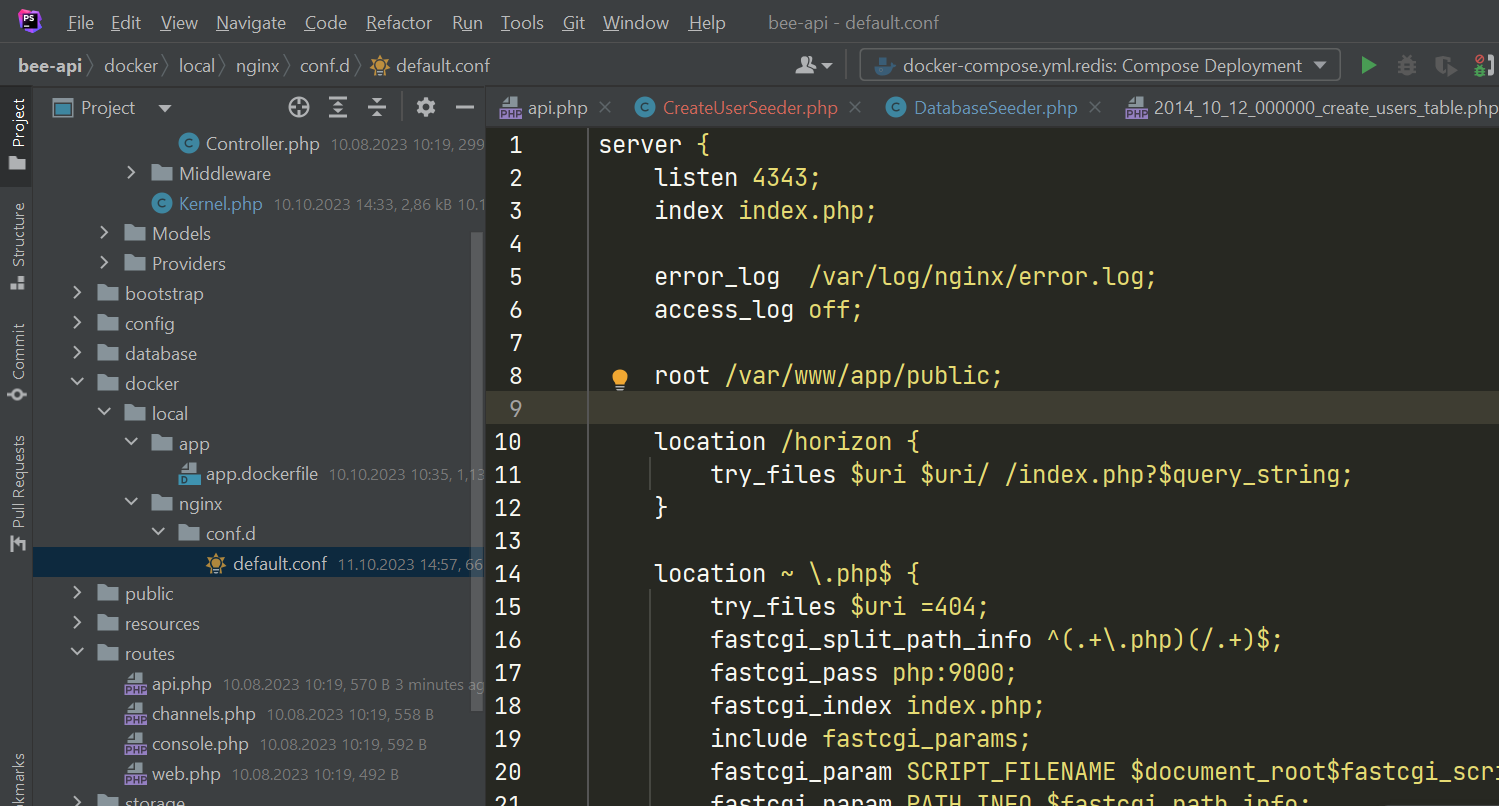Click the green Run button in toolbar
1499x806 pixels.
point(1368,65)
